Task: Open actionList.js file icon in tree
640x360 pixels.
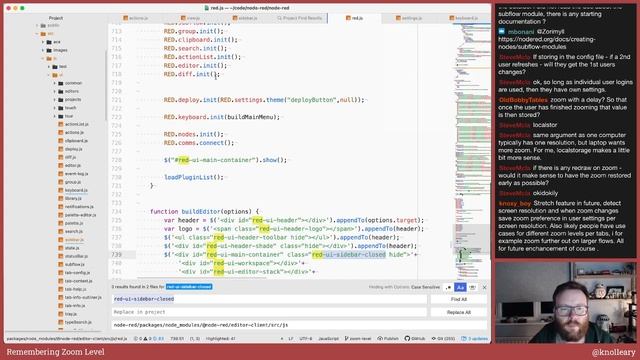Action: [x=61, y=124]
